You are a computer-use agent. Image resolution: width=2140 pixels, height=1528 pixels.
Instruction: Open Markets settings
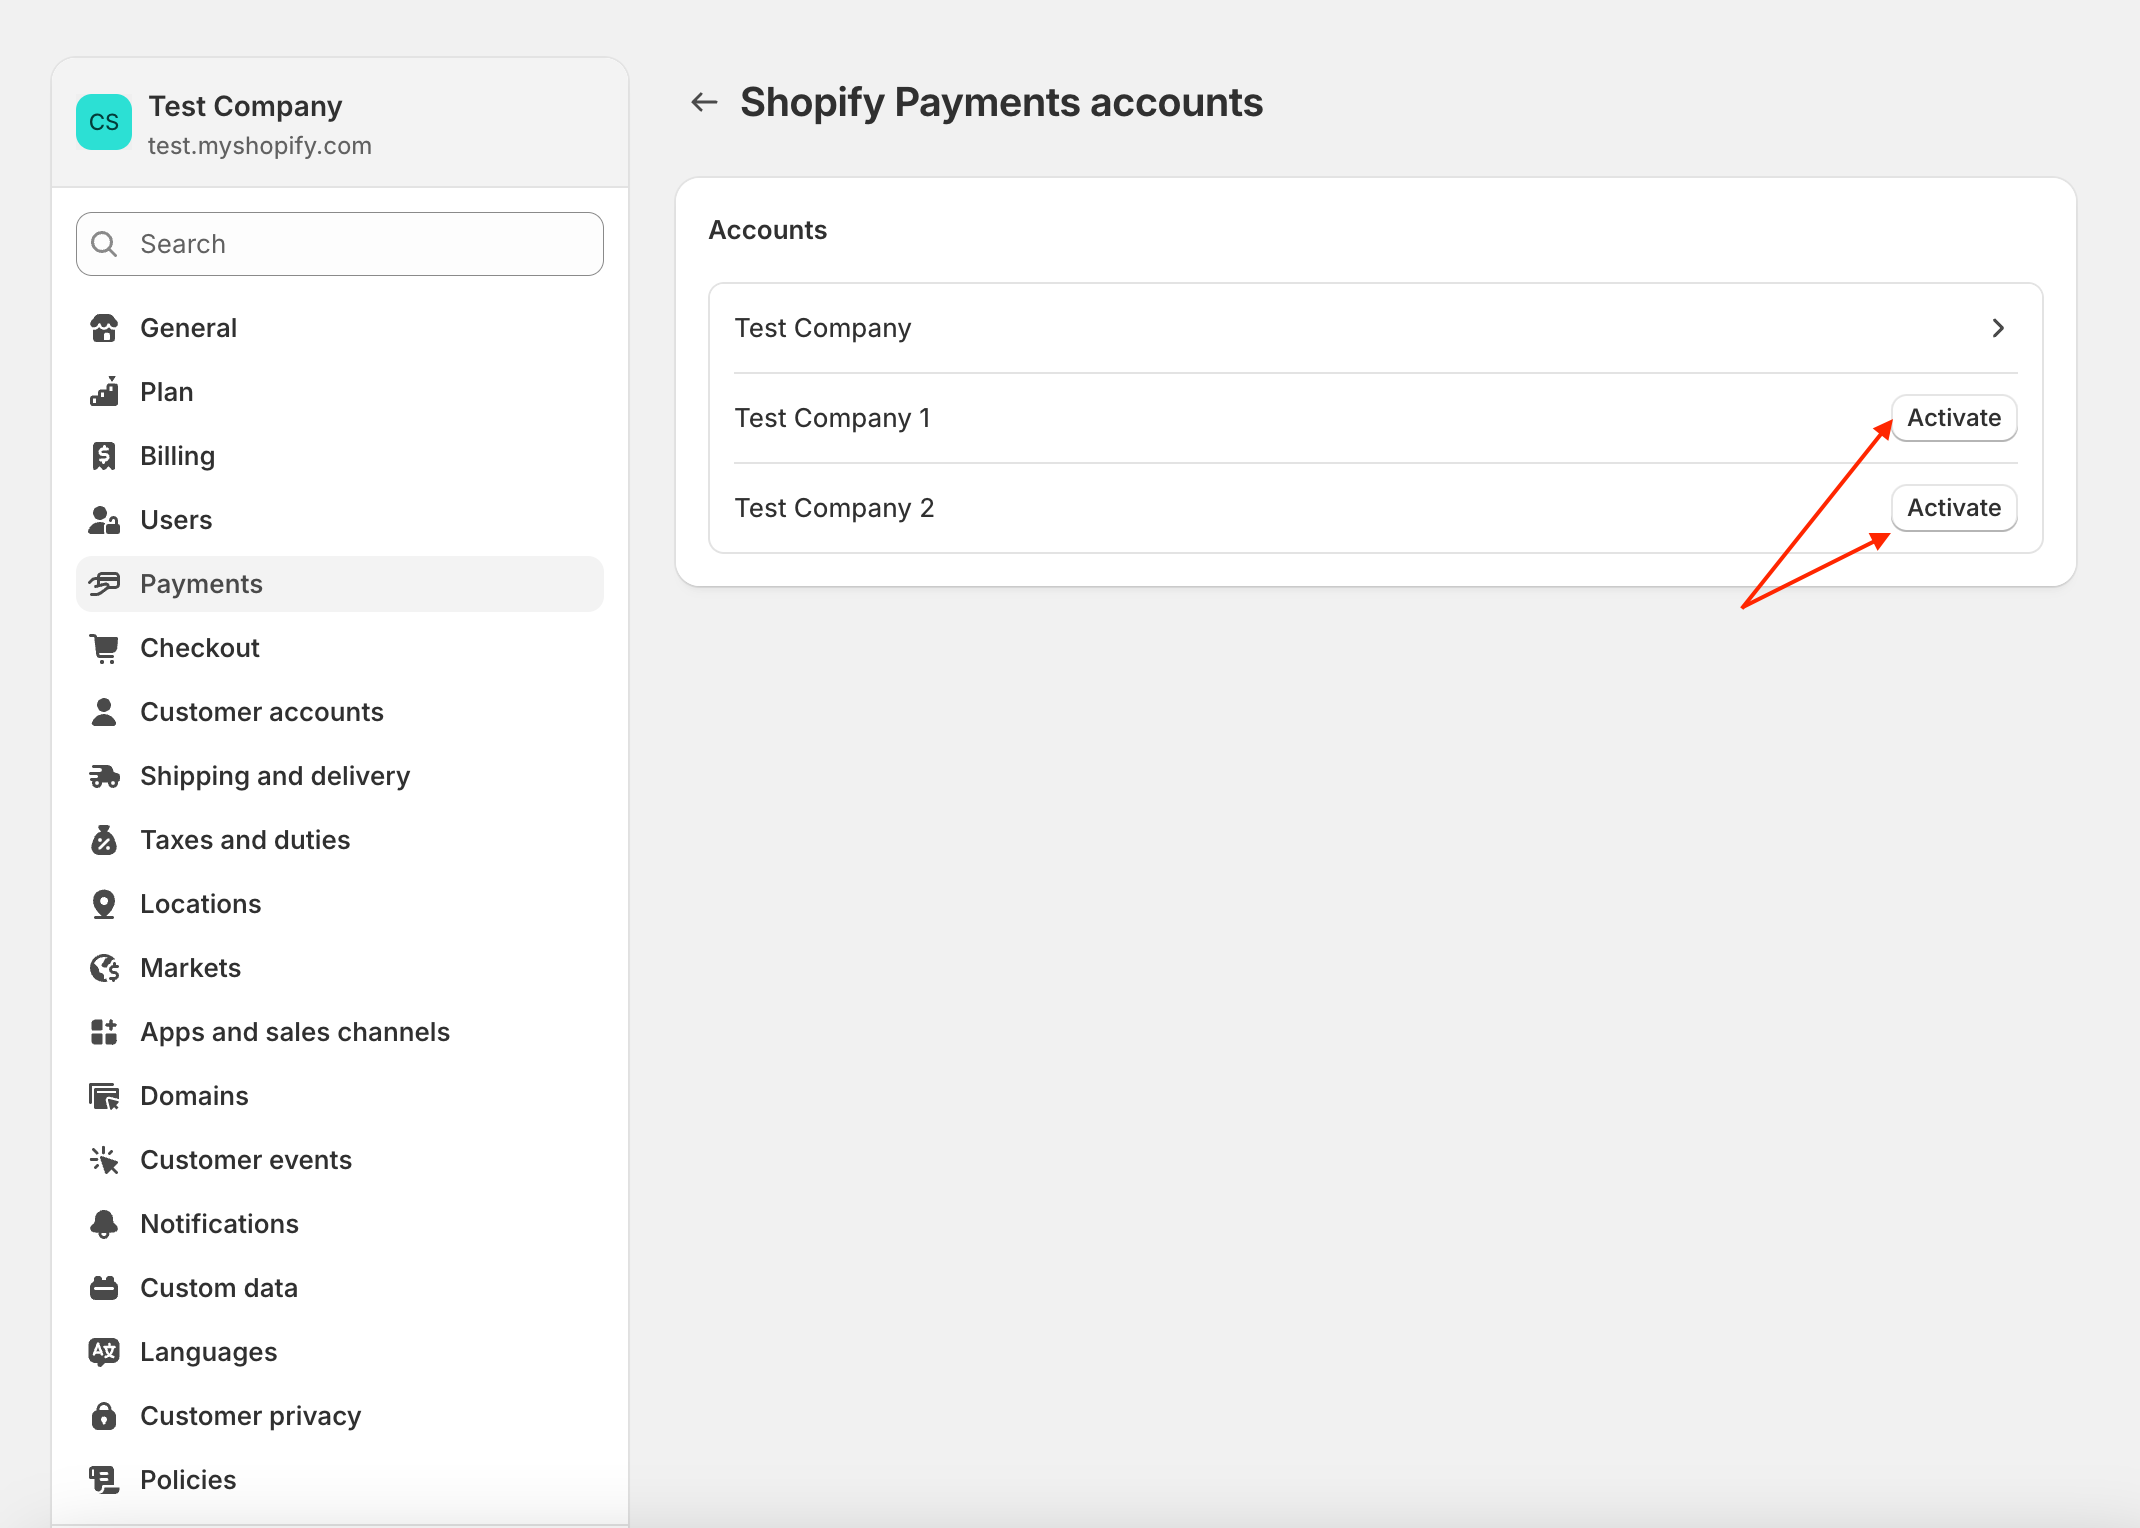pos(340,968)
